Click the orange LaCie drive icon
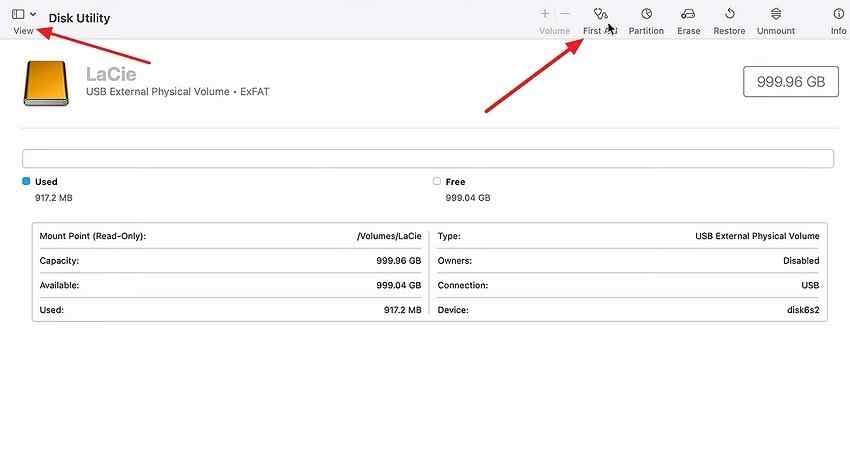The image size is (850, 451). pyautogui.click(x=46, y=83)
